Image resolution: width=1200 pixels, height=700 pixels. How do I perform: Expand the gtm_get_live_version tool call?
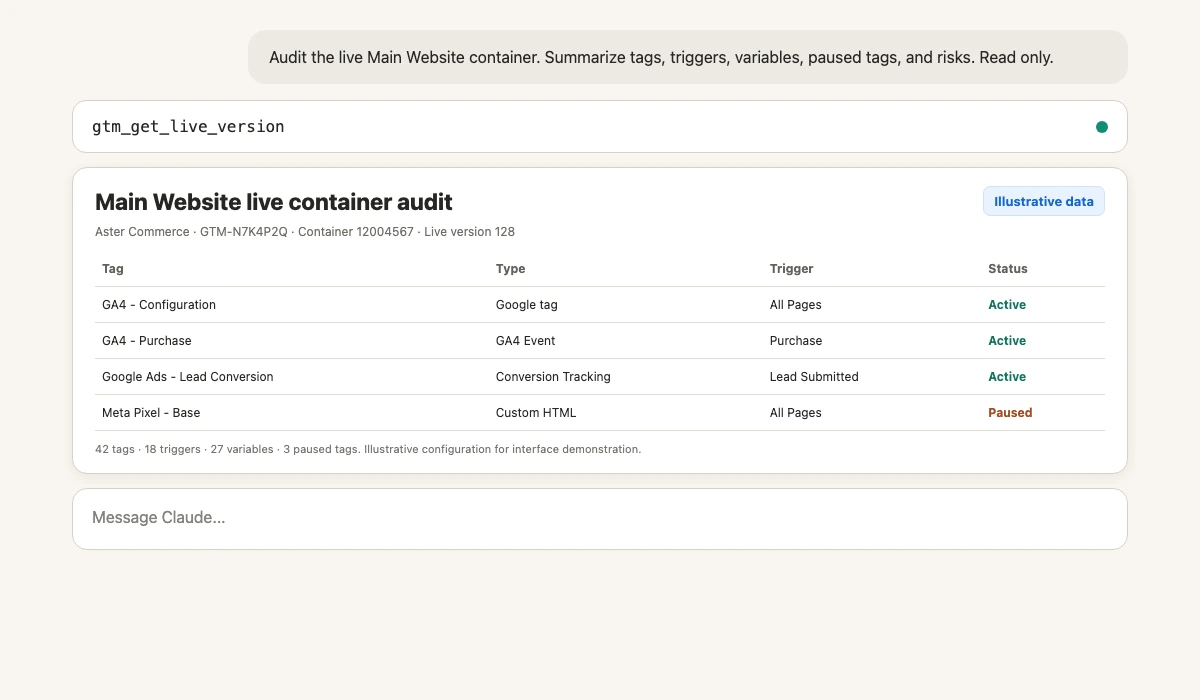click(600, 127)
